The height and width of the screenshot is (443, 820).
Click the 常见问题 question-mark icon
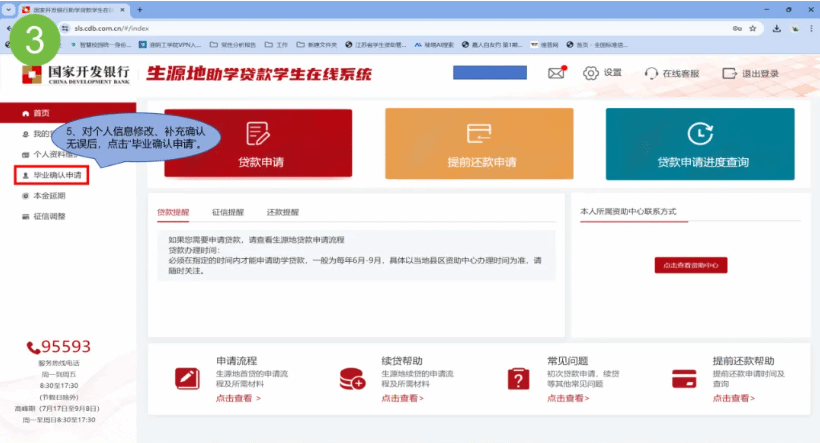(518, 379)
